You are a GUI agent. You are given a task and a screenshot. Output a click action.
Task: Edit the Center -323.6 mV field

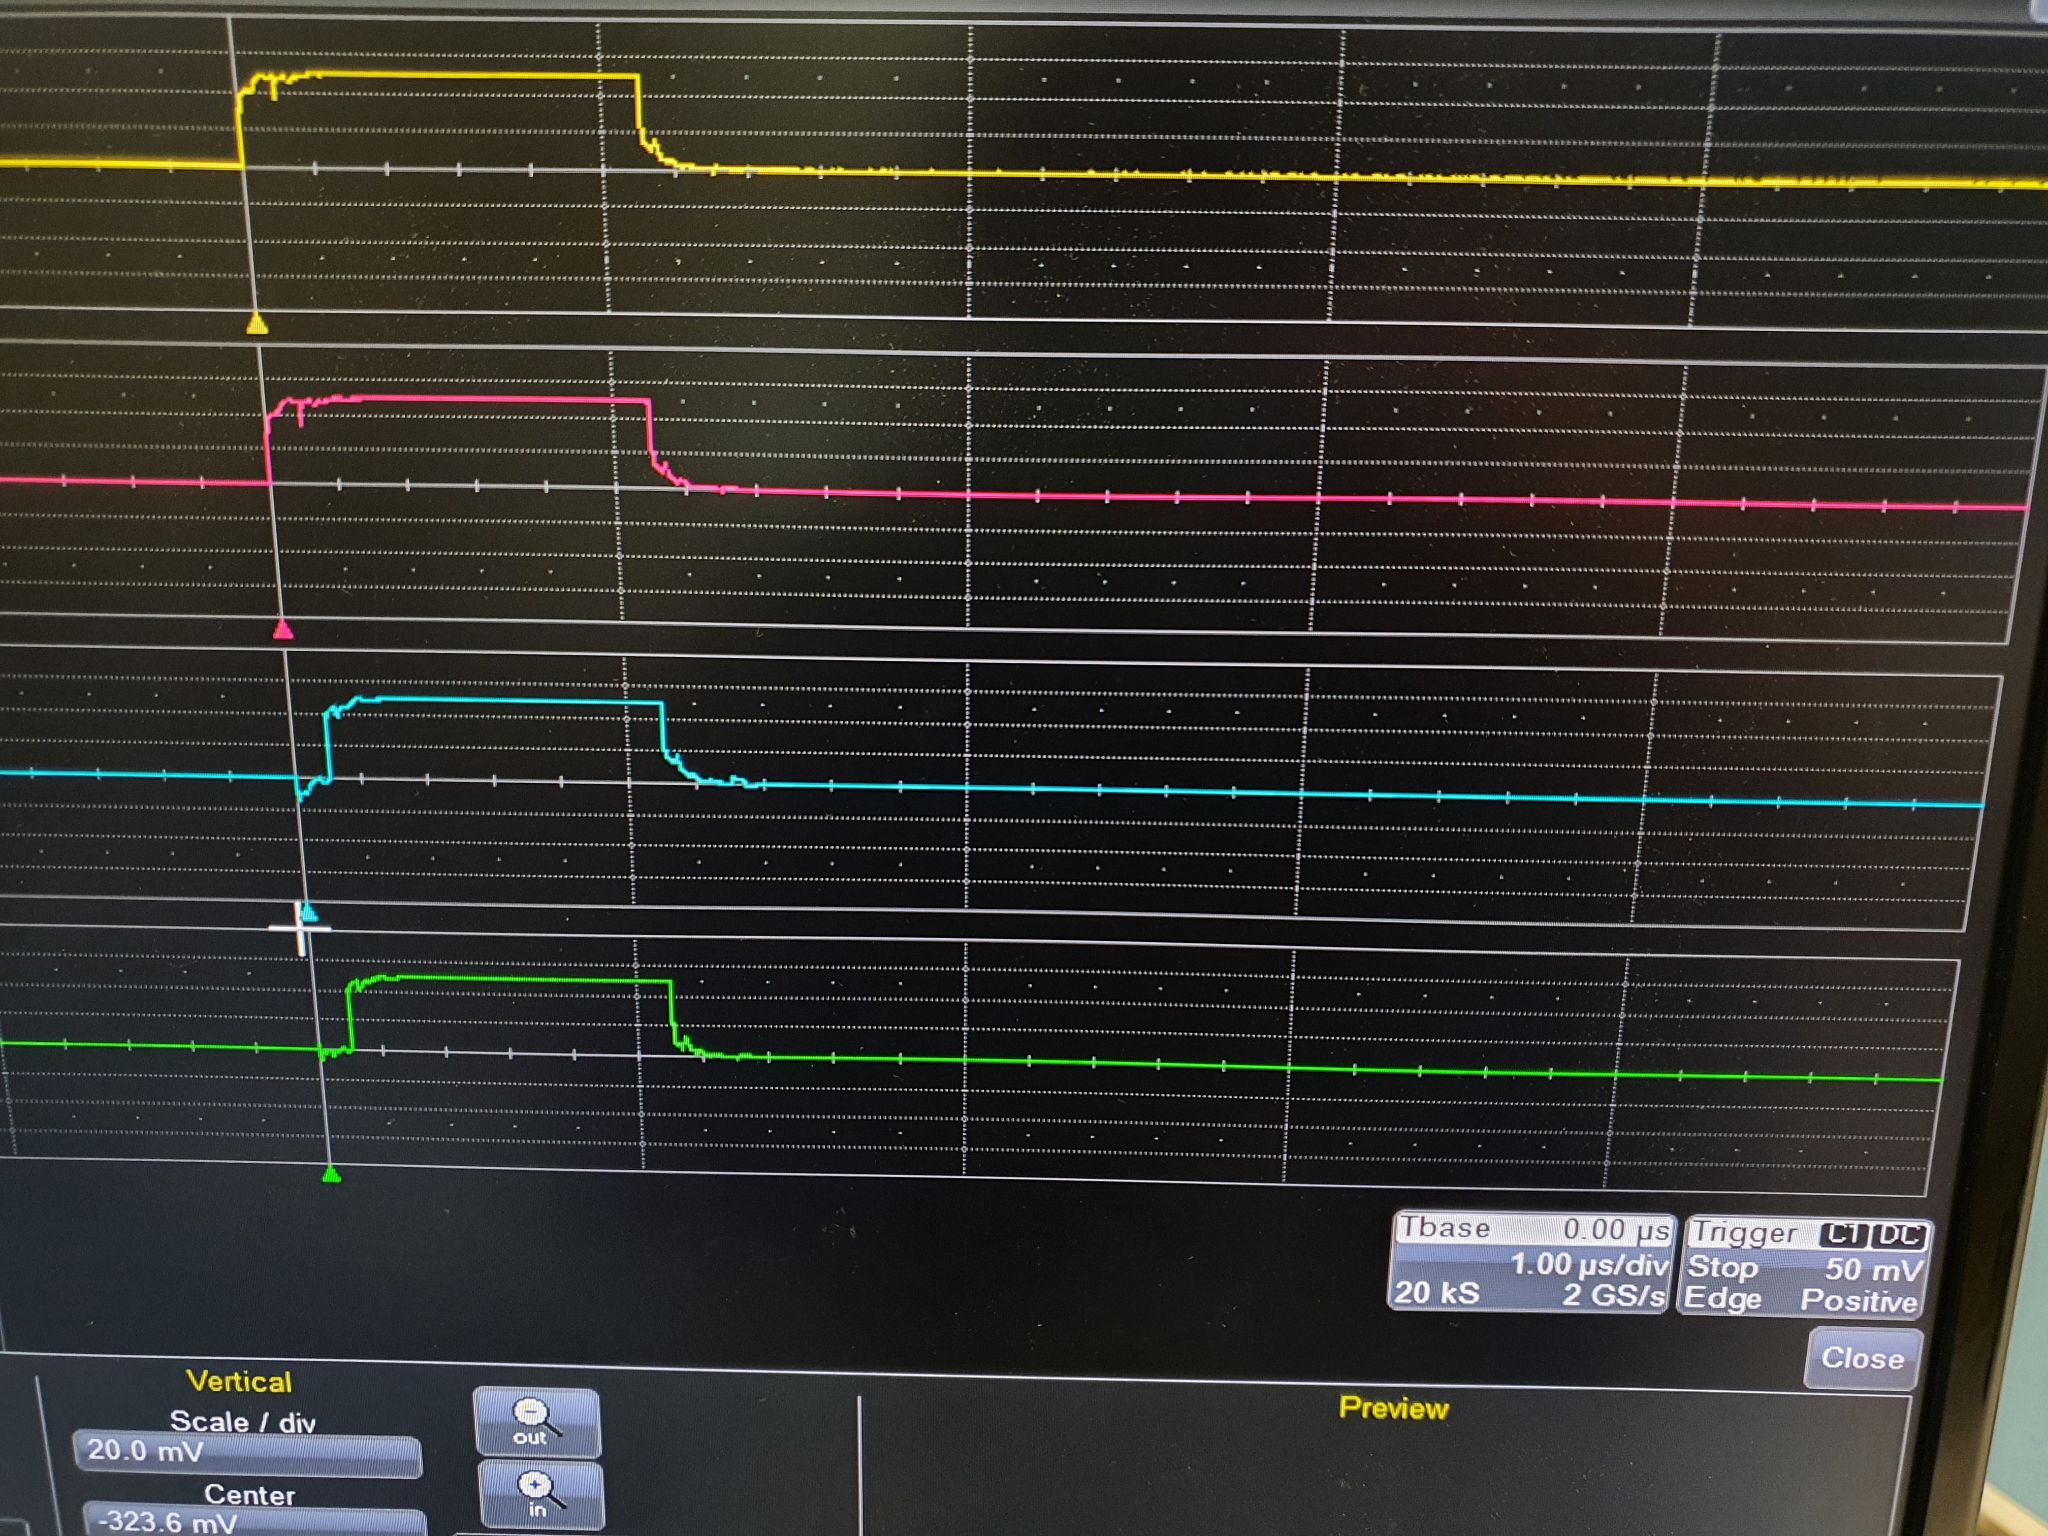[255, 1520]
